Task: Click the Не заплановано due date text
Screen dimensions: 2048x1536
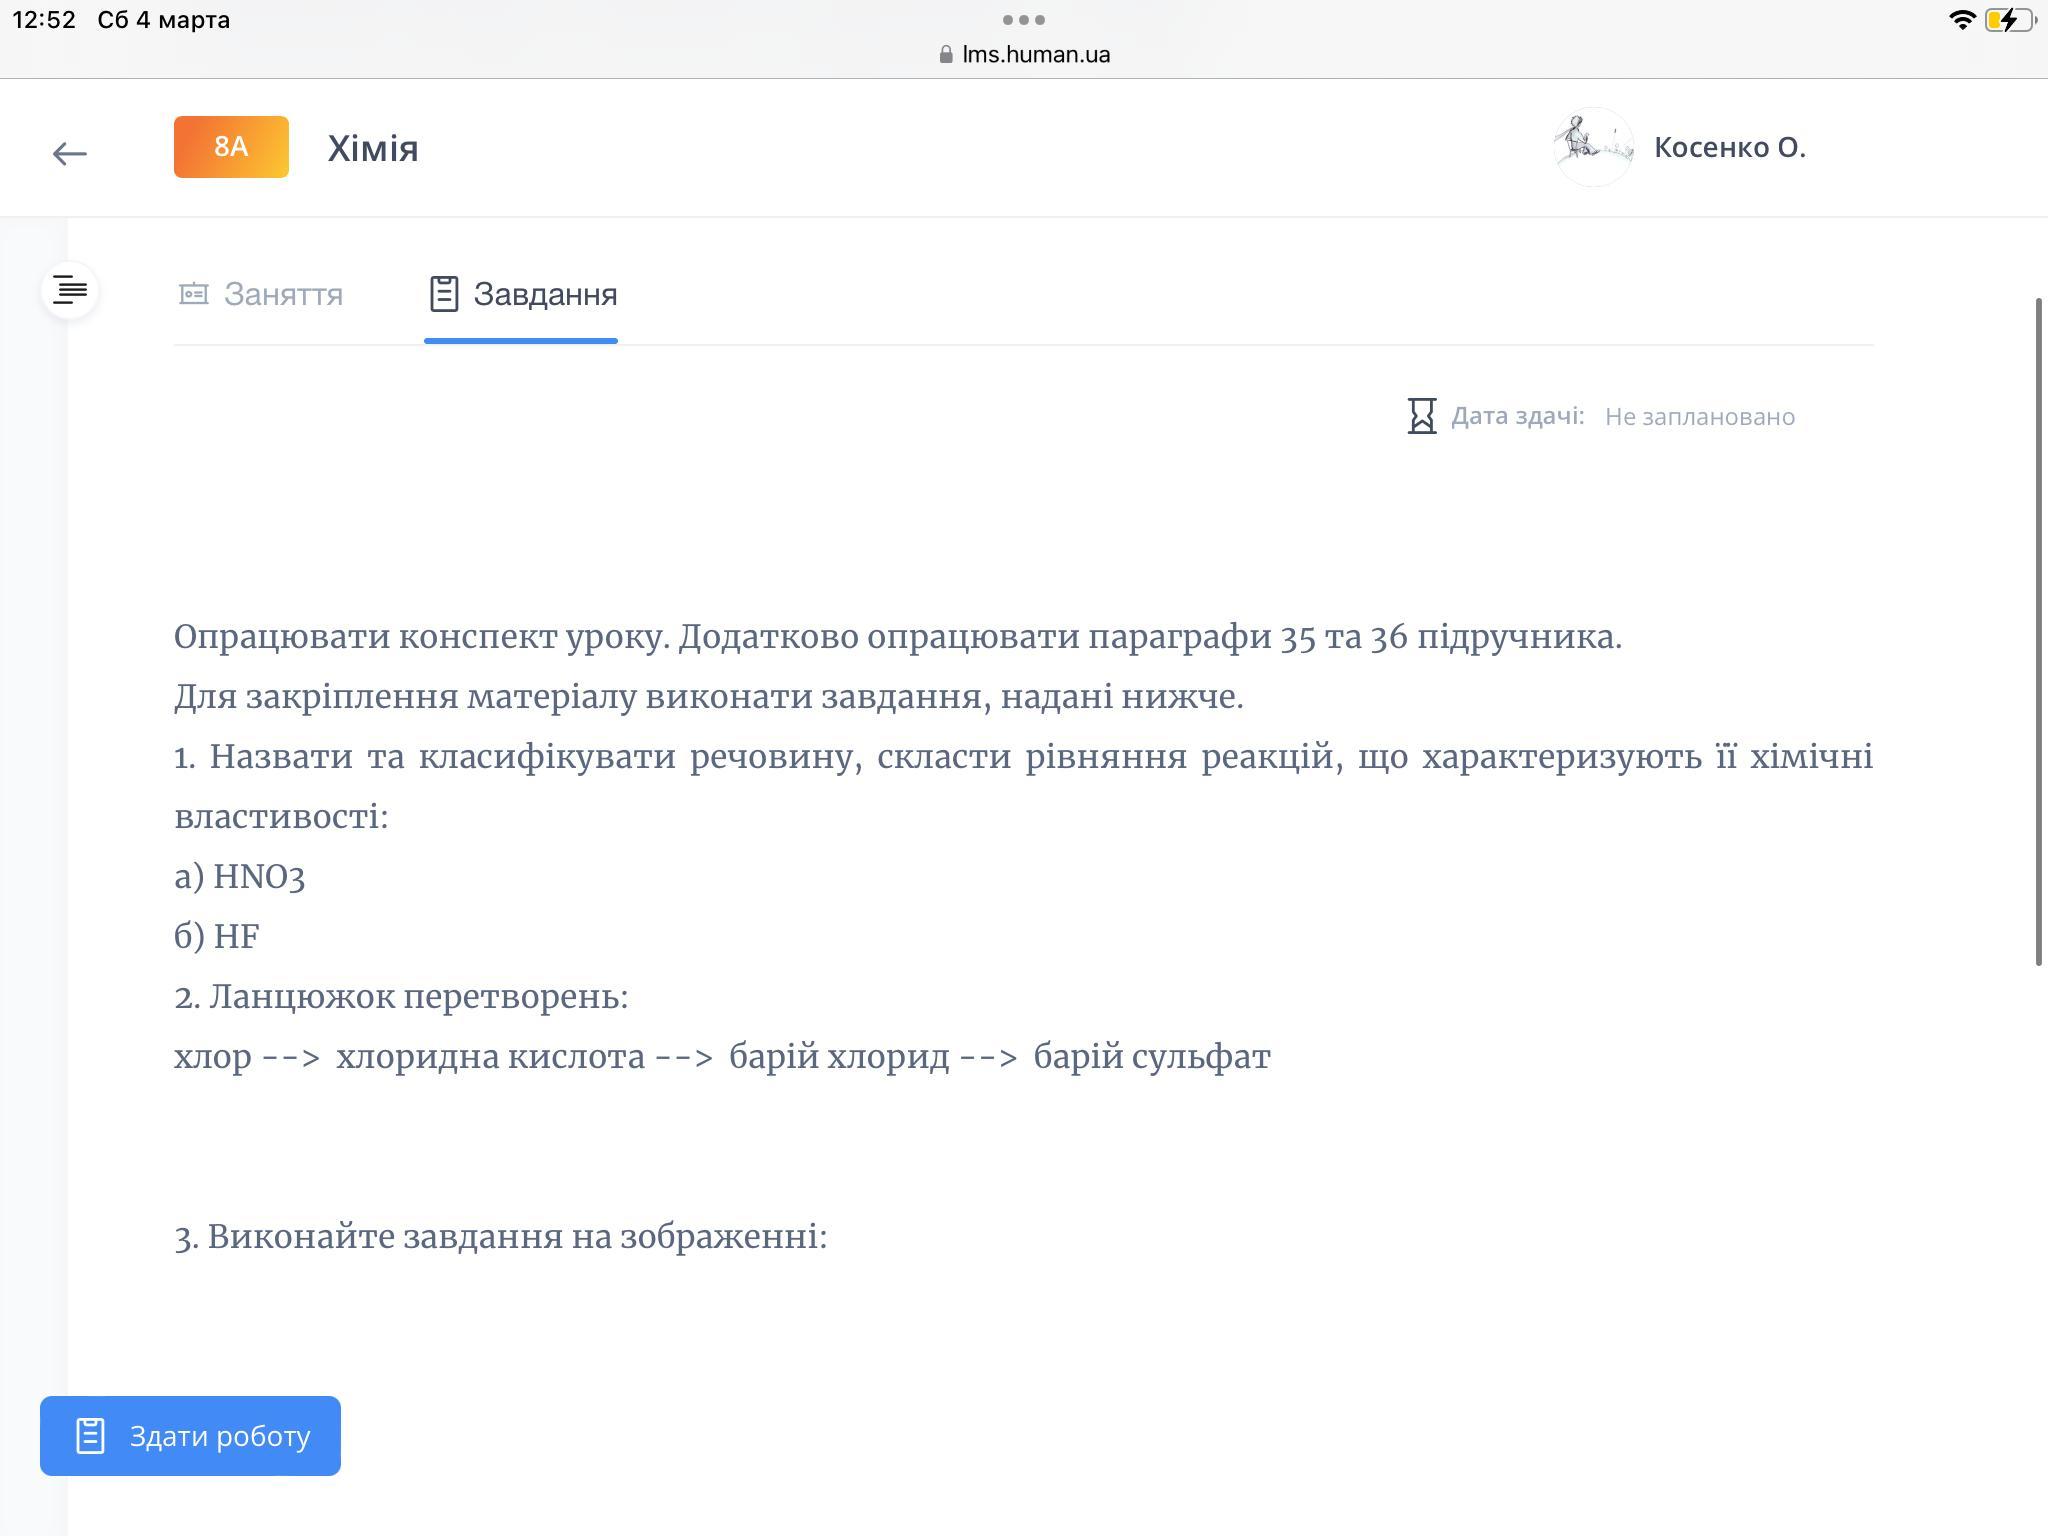Action: click(1699, 417)
